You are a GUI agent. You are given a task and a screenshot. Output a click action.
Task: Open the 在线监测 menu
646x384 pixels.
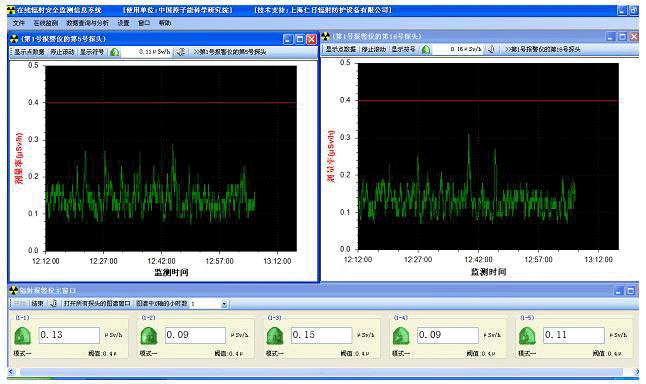click(x=45, y=23)
